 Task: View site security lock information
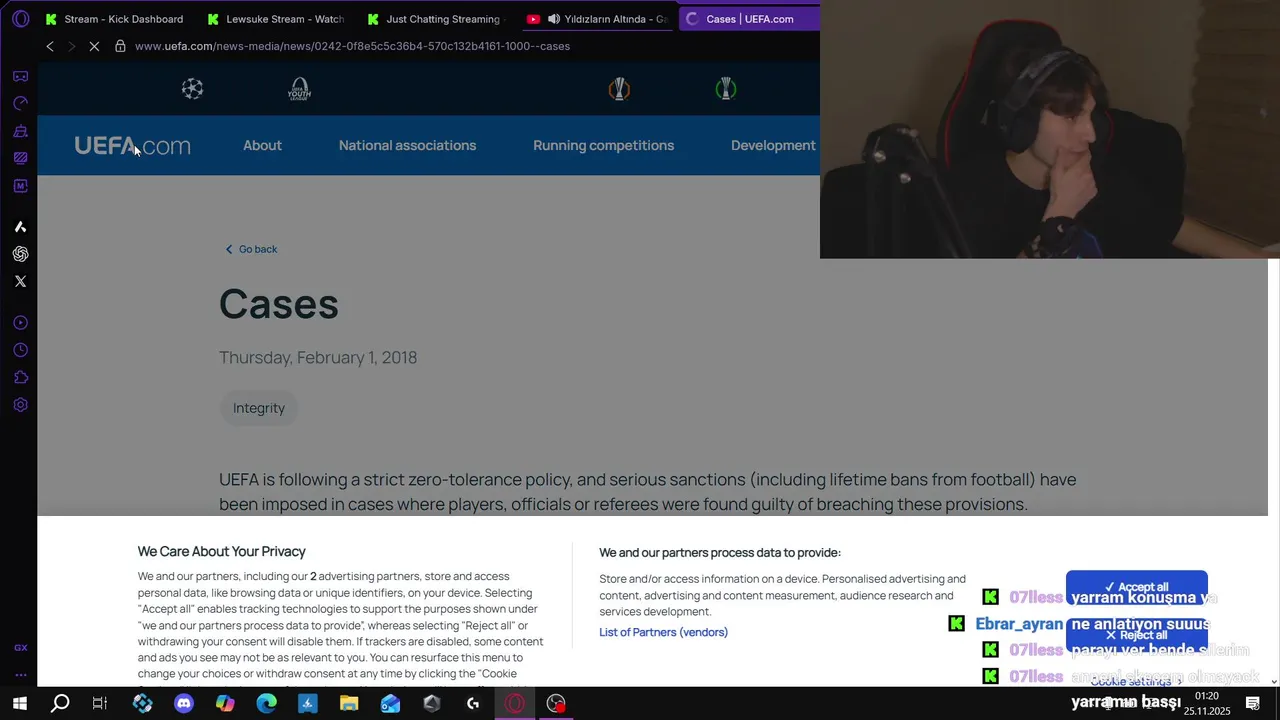(120, 46)
